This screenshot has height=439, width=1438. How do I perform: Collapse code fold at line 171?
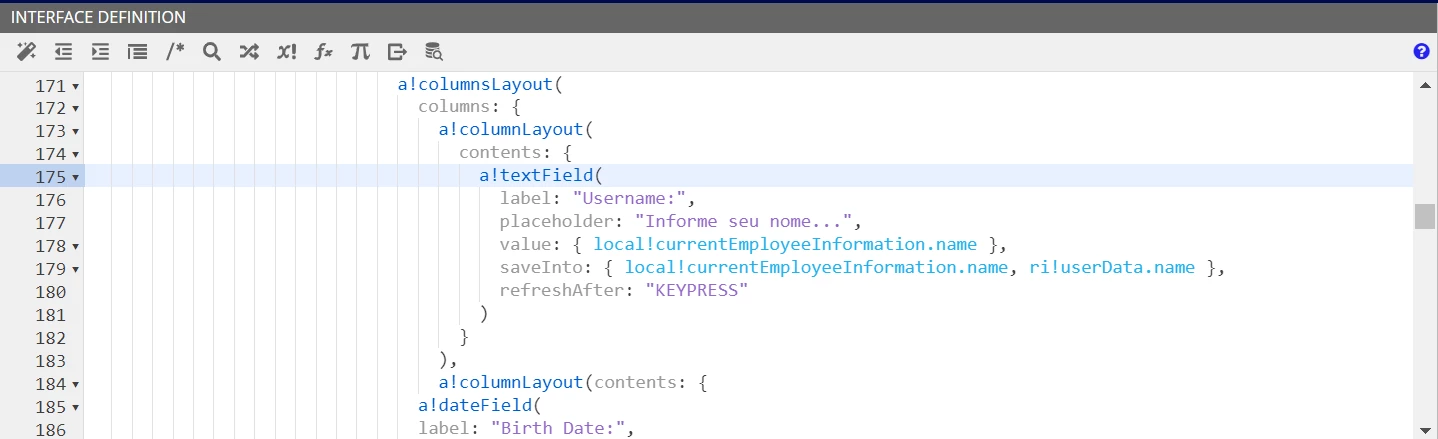click(x=75, y=86)
